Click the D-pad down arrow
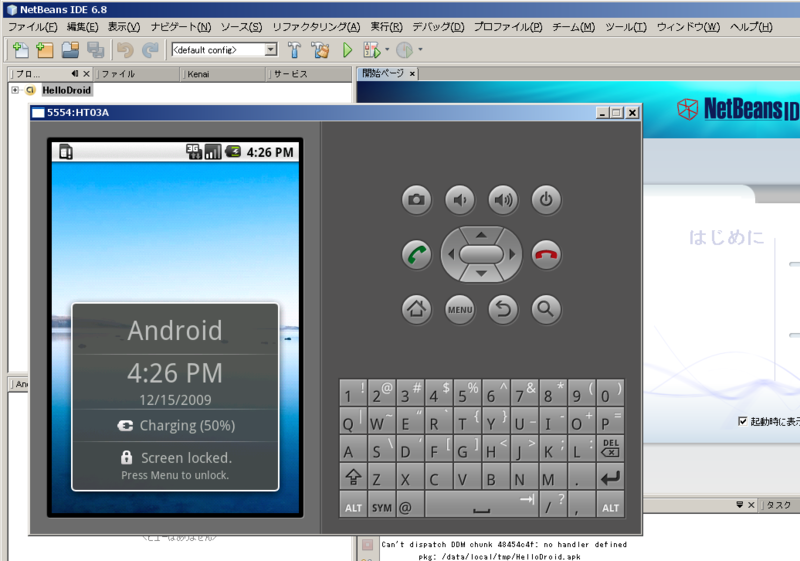Screen dimensions: 800x561 coord(481,274)
